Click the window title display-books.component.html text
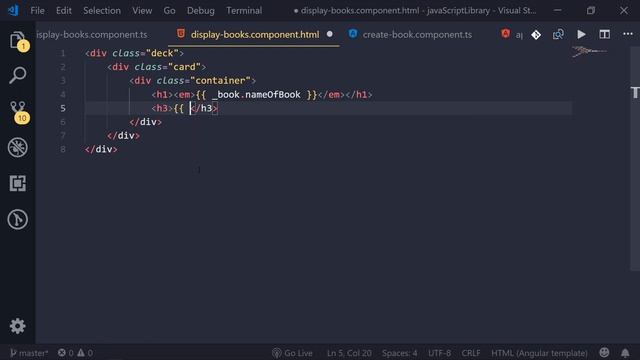Viewport: 640px width, 360px height. point(360,11)
